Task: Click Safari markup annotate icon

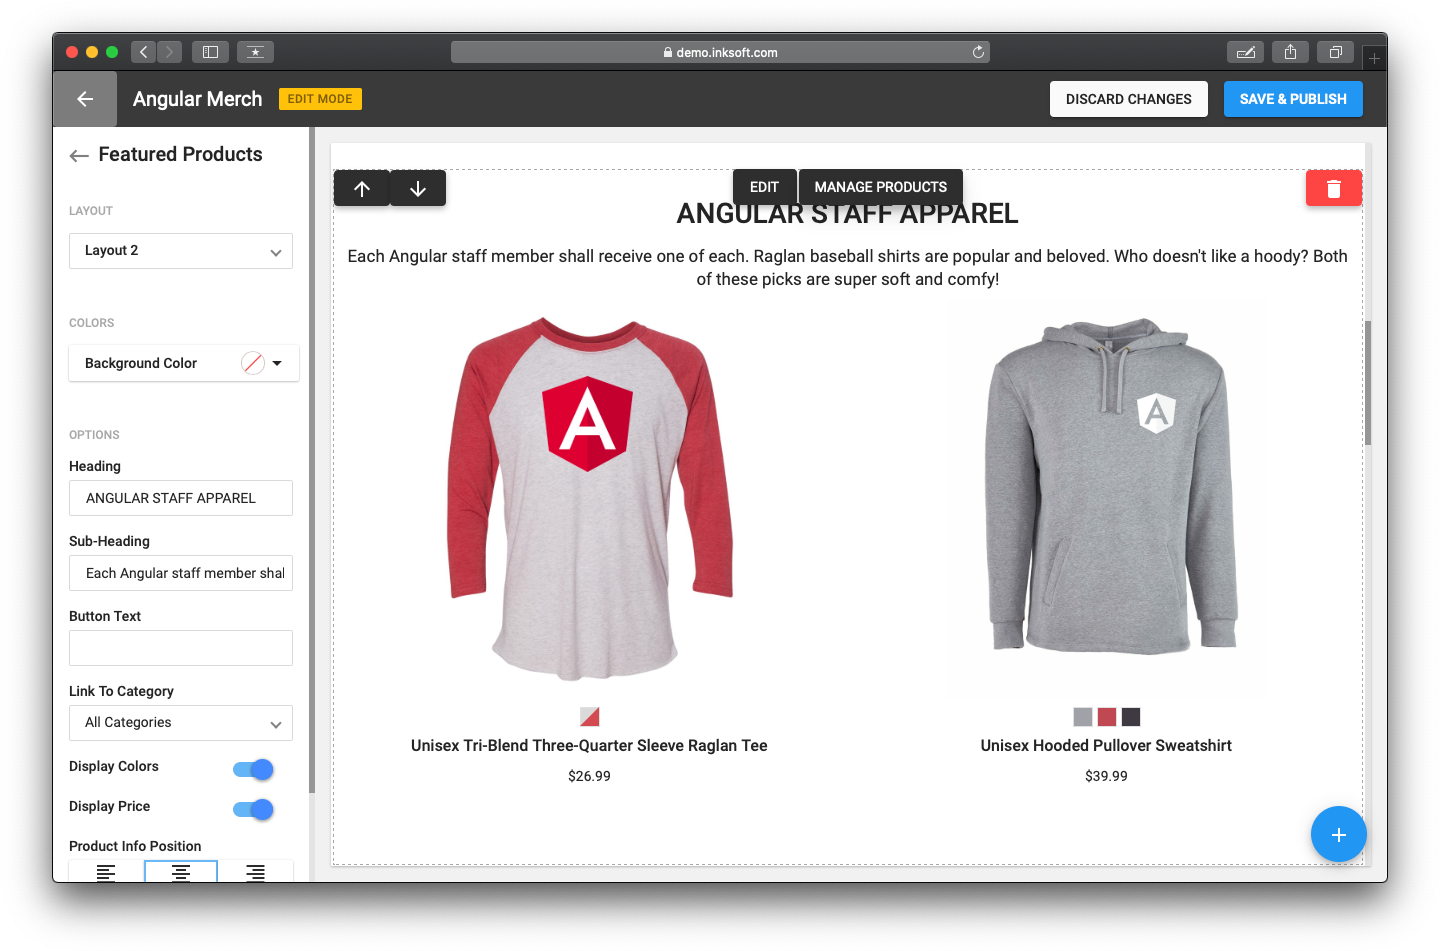Action: point(1246,52)
